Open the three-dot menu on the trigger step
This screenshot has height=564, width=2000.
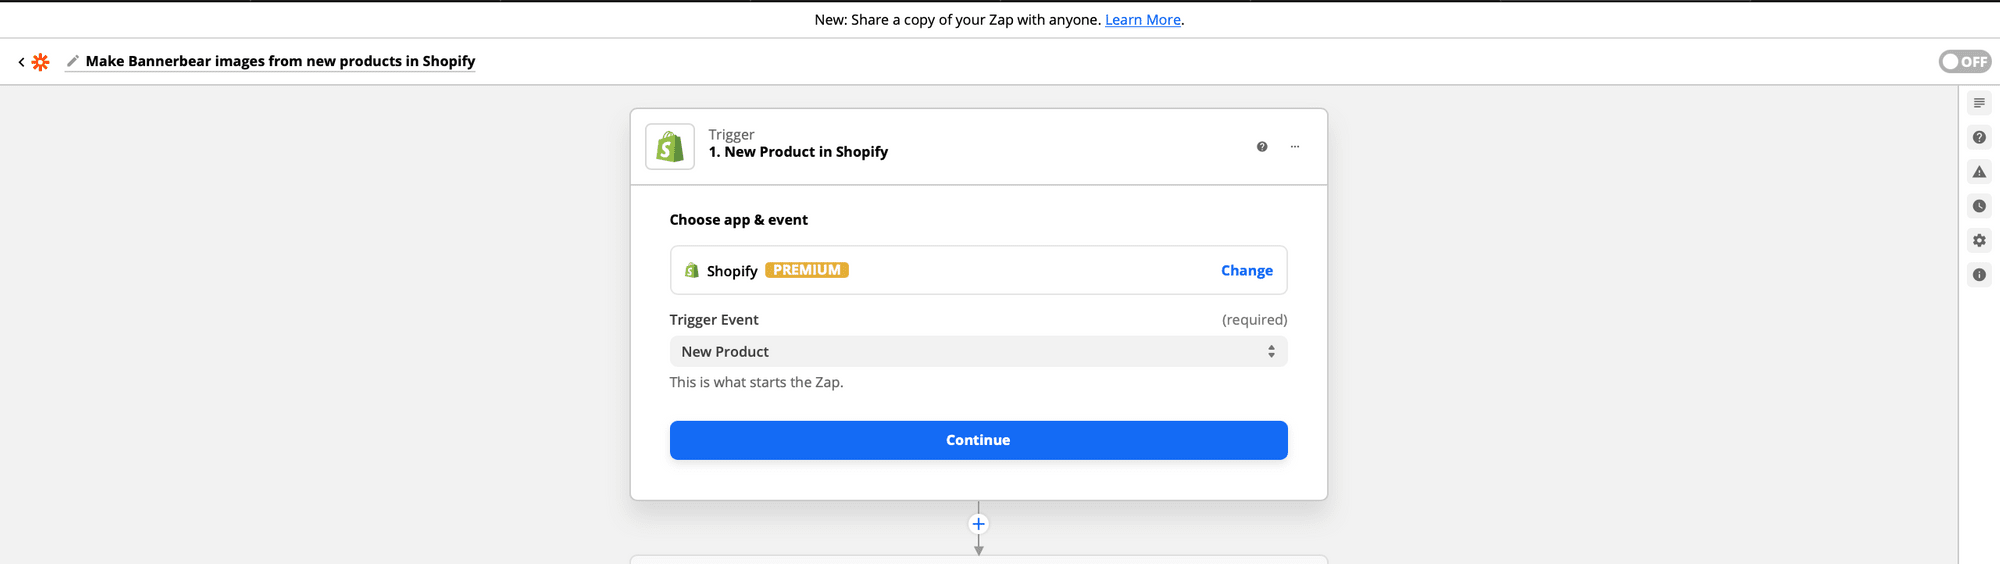coord(1295,147)
